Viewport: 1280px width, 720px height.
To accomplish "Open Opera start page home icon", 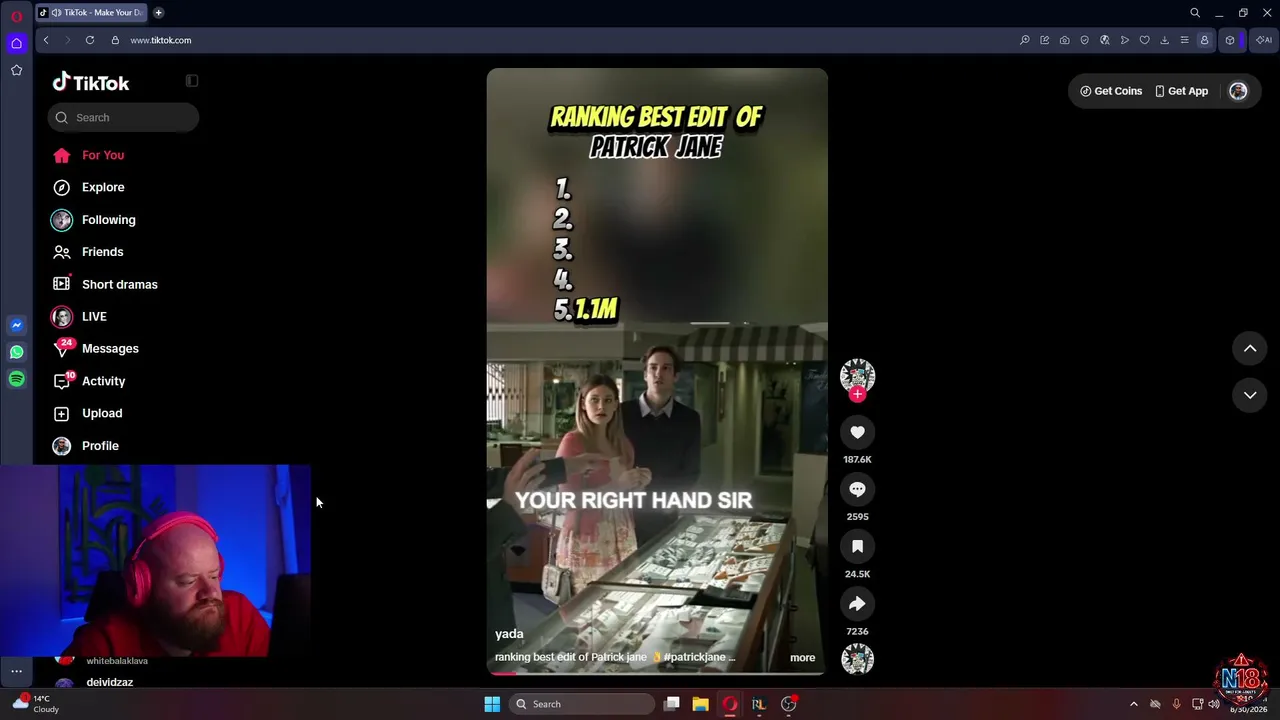I will point(16,43).
